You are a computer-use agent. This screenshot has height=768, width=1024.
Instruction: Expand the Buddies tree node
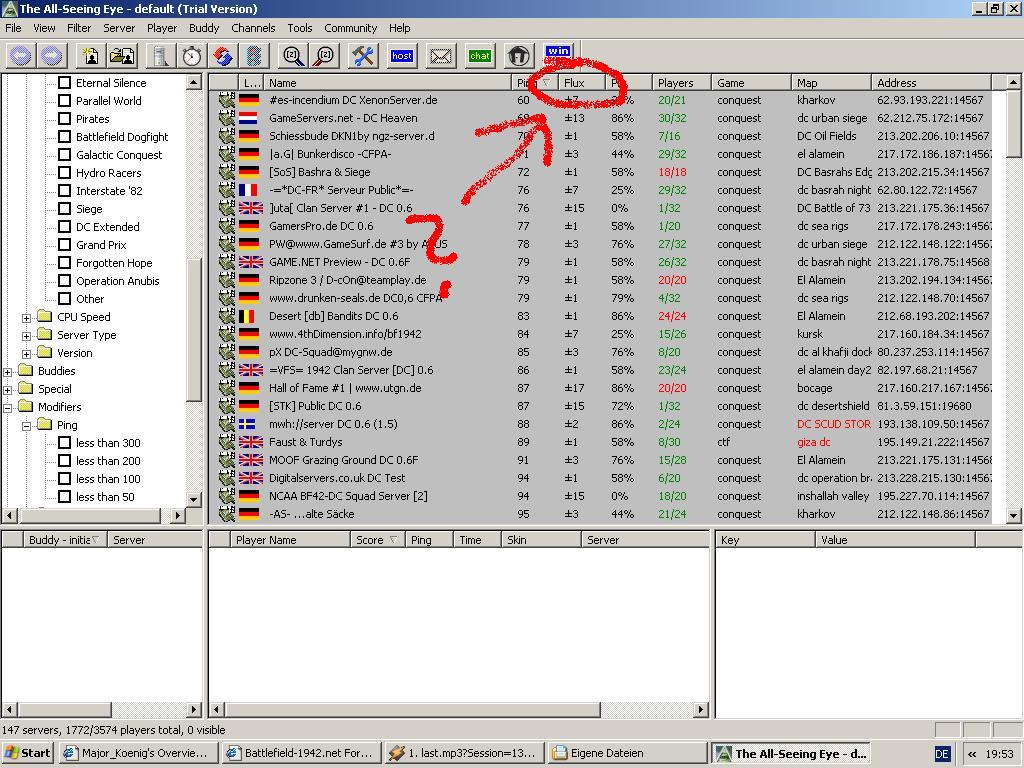click(8, 372)
